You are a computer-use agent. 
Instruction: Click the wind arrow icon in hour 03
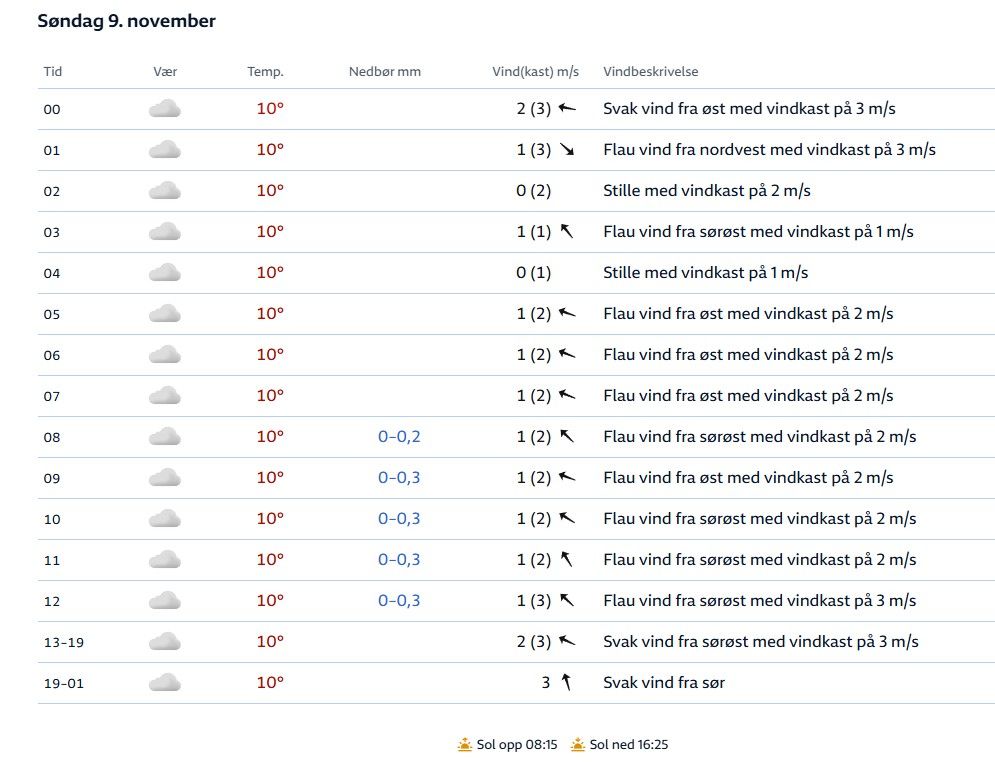pos(567,232)
